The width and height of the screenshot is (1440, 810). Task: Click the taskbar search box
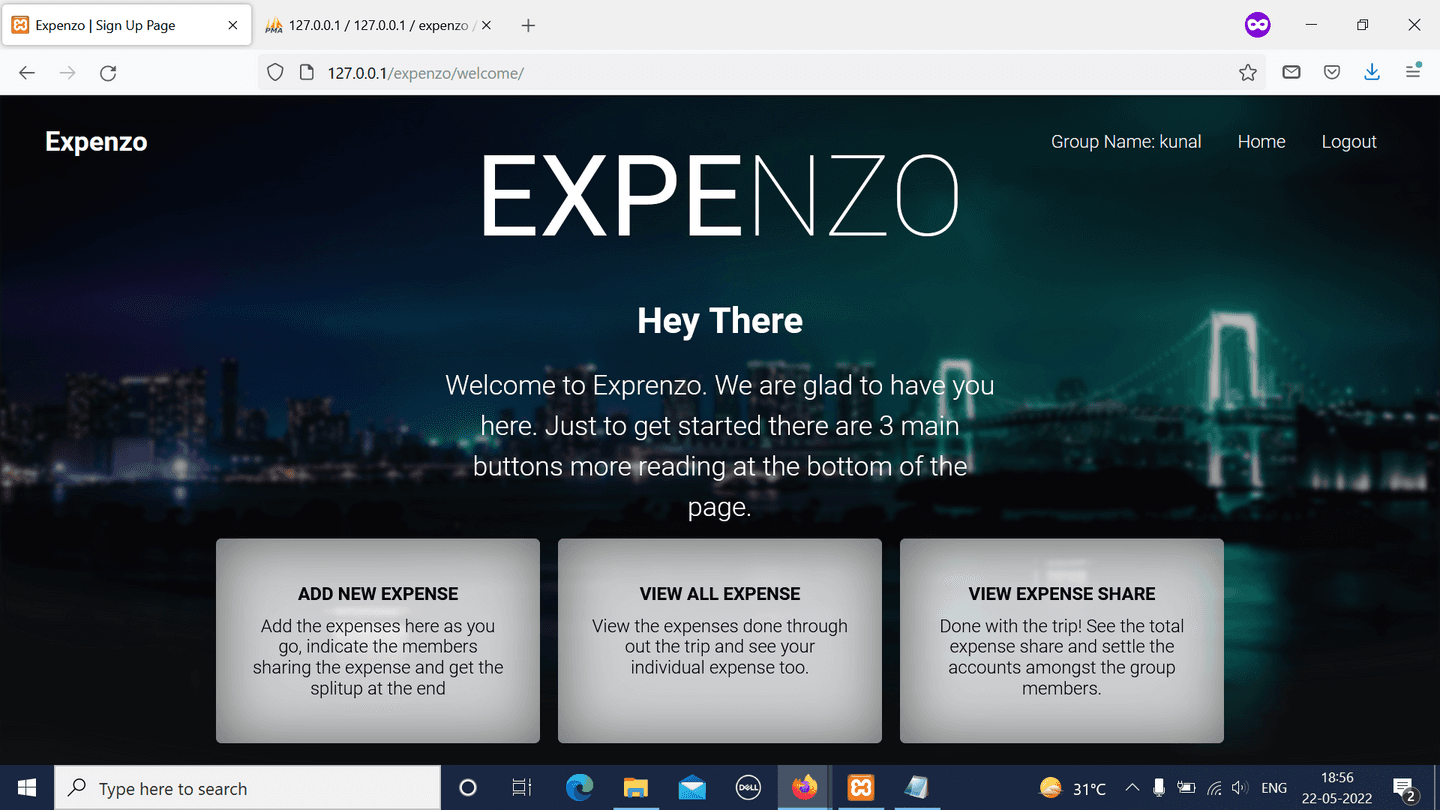(x=247, y=788)
